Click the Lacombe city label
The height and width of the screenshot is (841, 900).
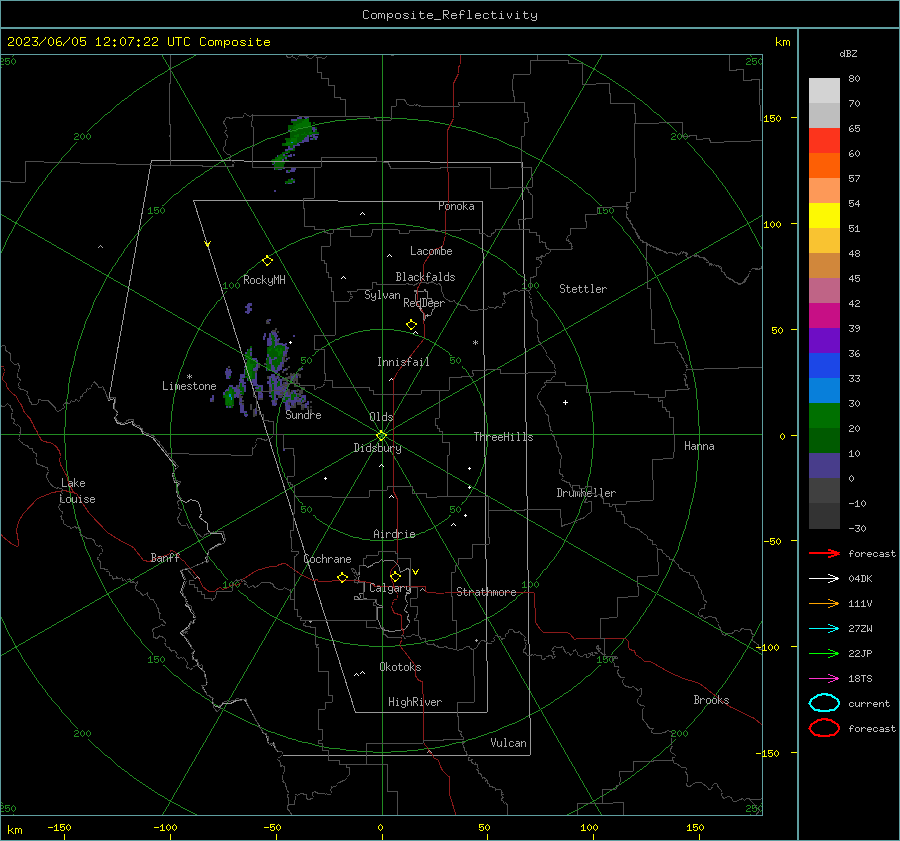coord(431,251)
